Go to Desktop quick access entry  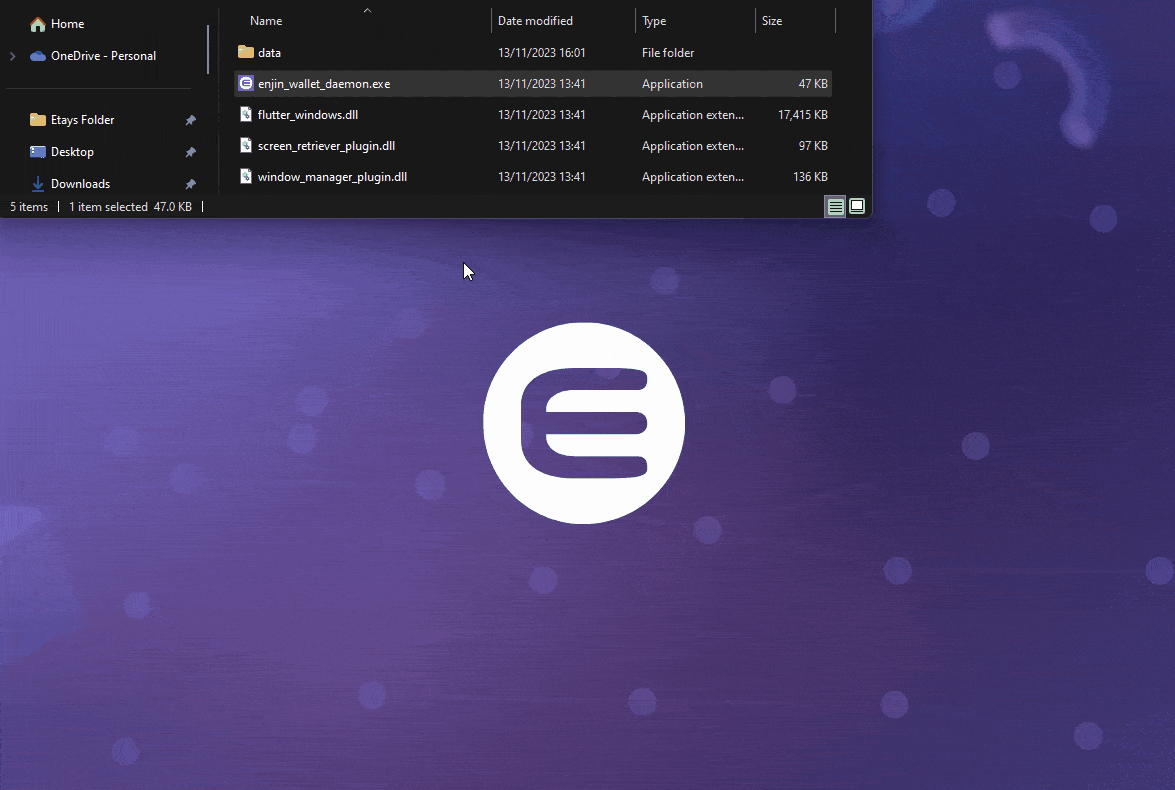coord(72,151)
